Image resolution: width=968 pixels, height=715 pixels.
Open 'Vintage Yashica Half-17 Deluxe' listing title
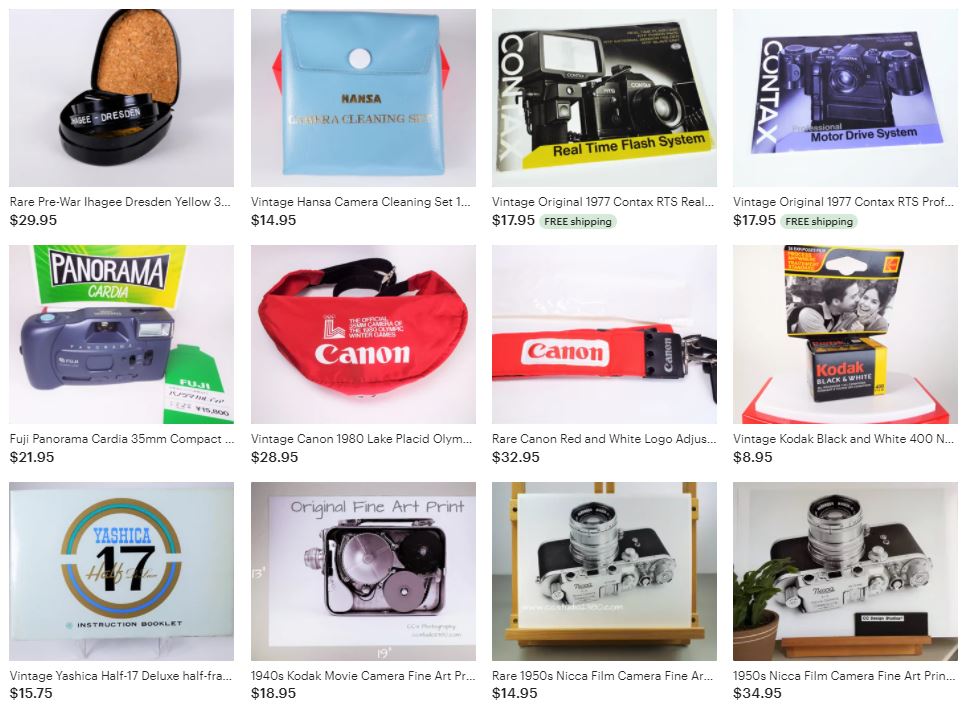[120, 676]
